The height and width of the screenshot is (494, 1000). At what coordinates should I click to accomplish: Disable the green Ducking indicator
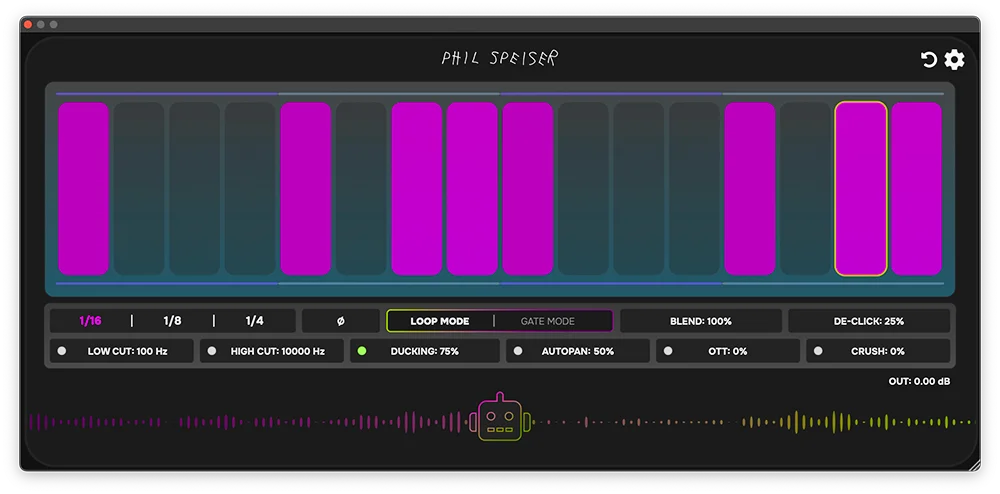click(362, 351)
